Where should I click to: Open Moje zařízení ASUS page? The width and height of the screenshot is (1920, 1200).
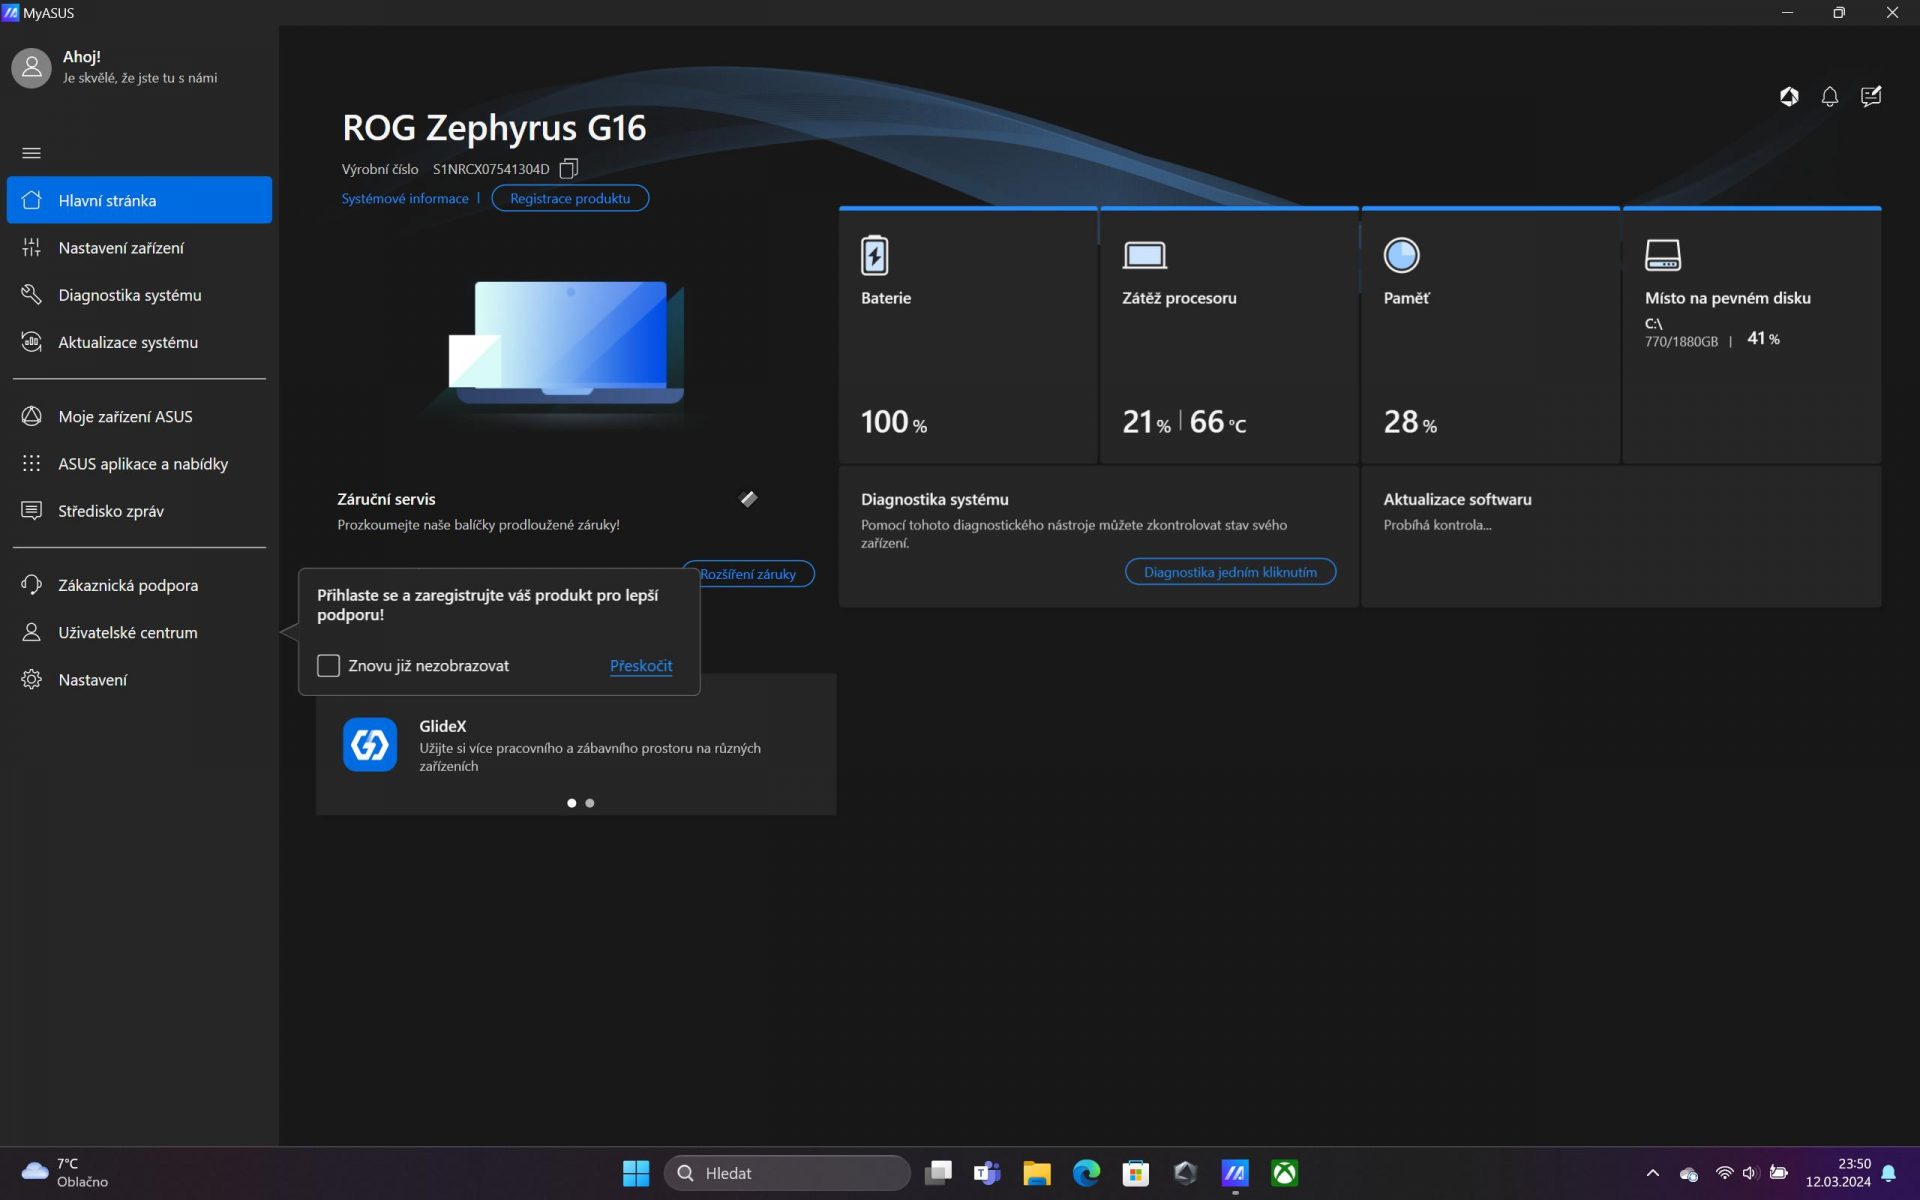(x=139, y=416)
